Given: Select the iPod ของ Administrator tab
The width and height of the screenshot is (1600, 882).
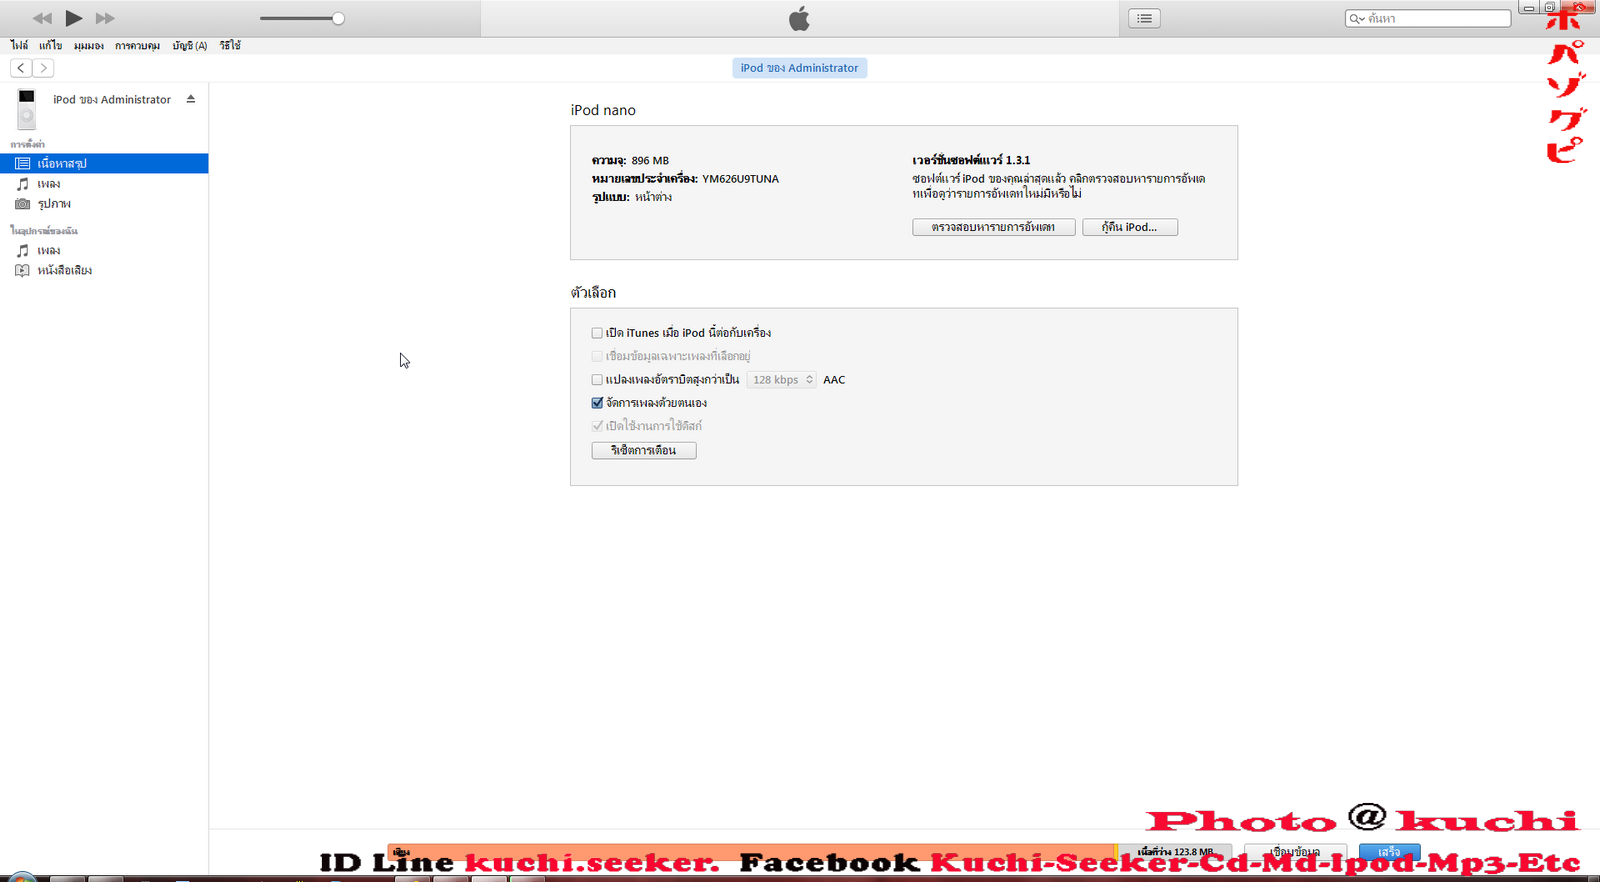Looking at the screenshot, I should coord(799,68).
